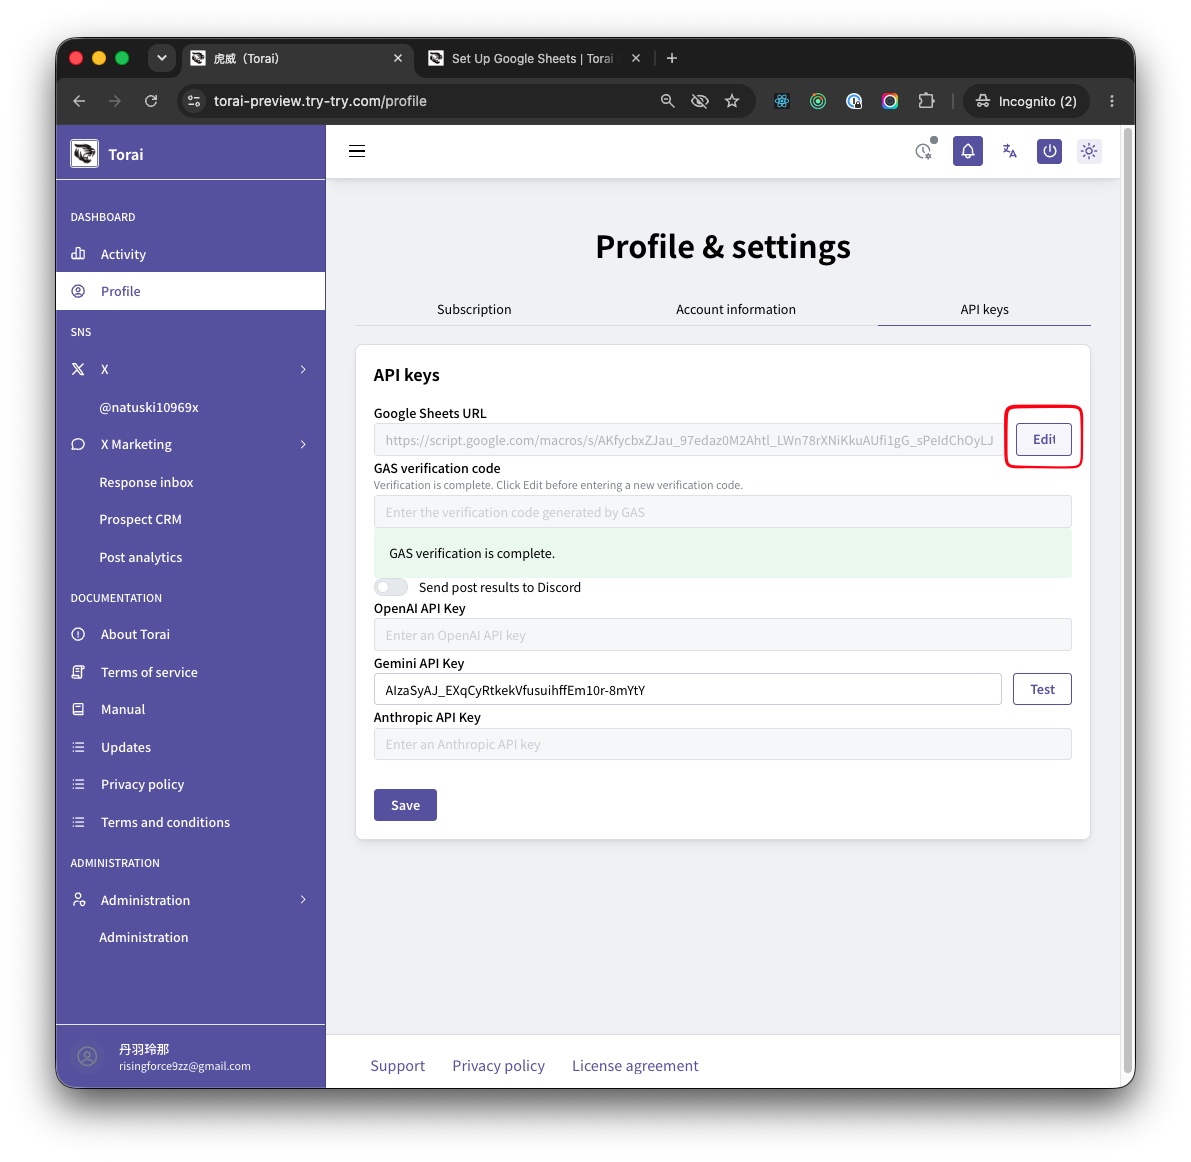
Task: Click the crossed-eye tracking protection icon
Action: pos(700,101)
